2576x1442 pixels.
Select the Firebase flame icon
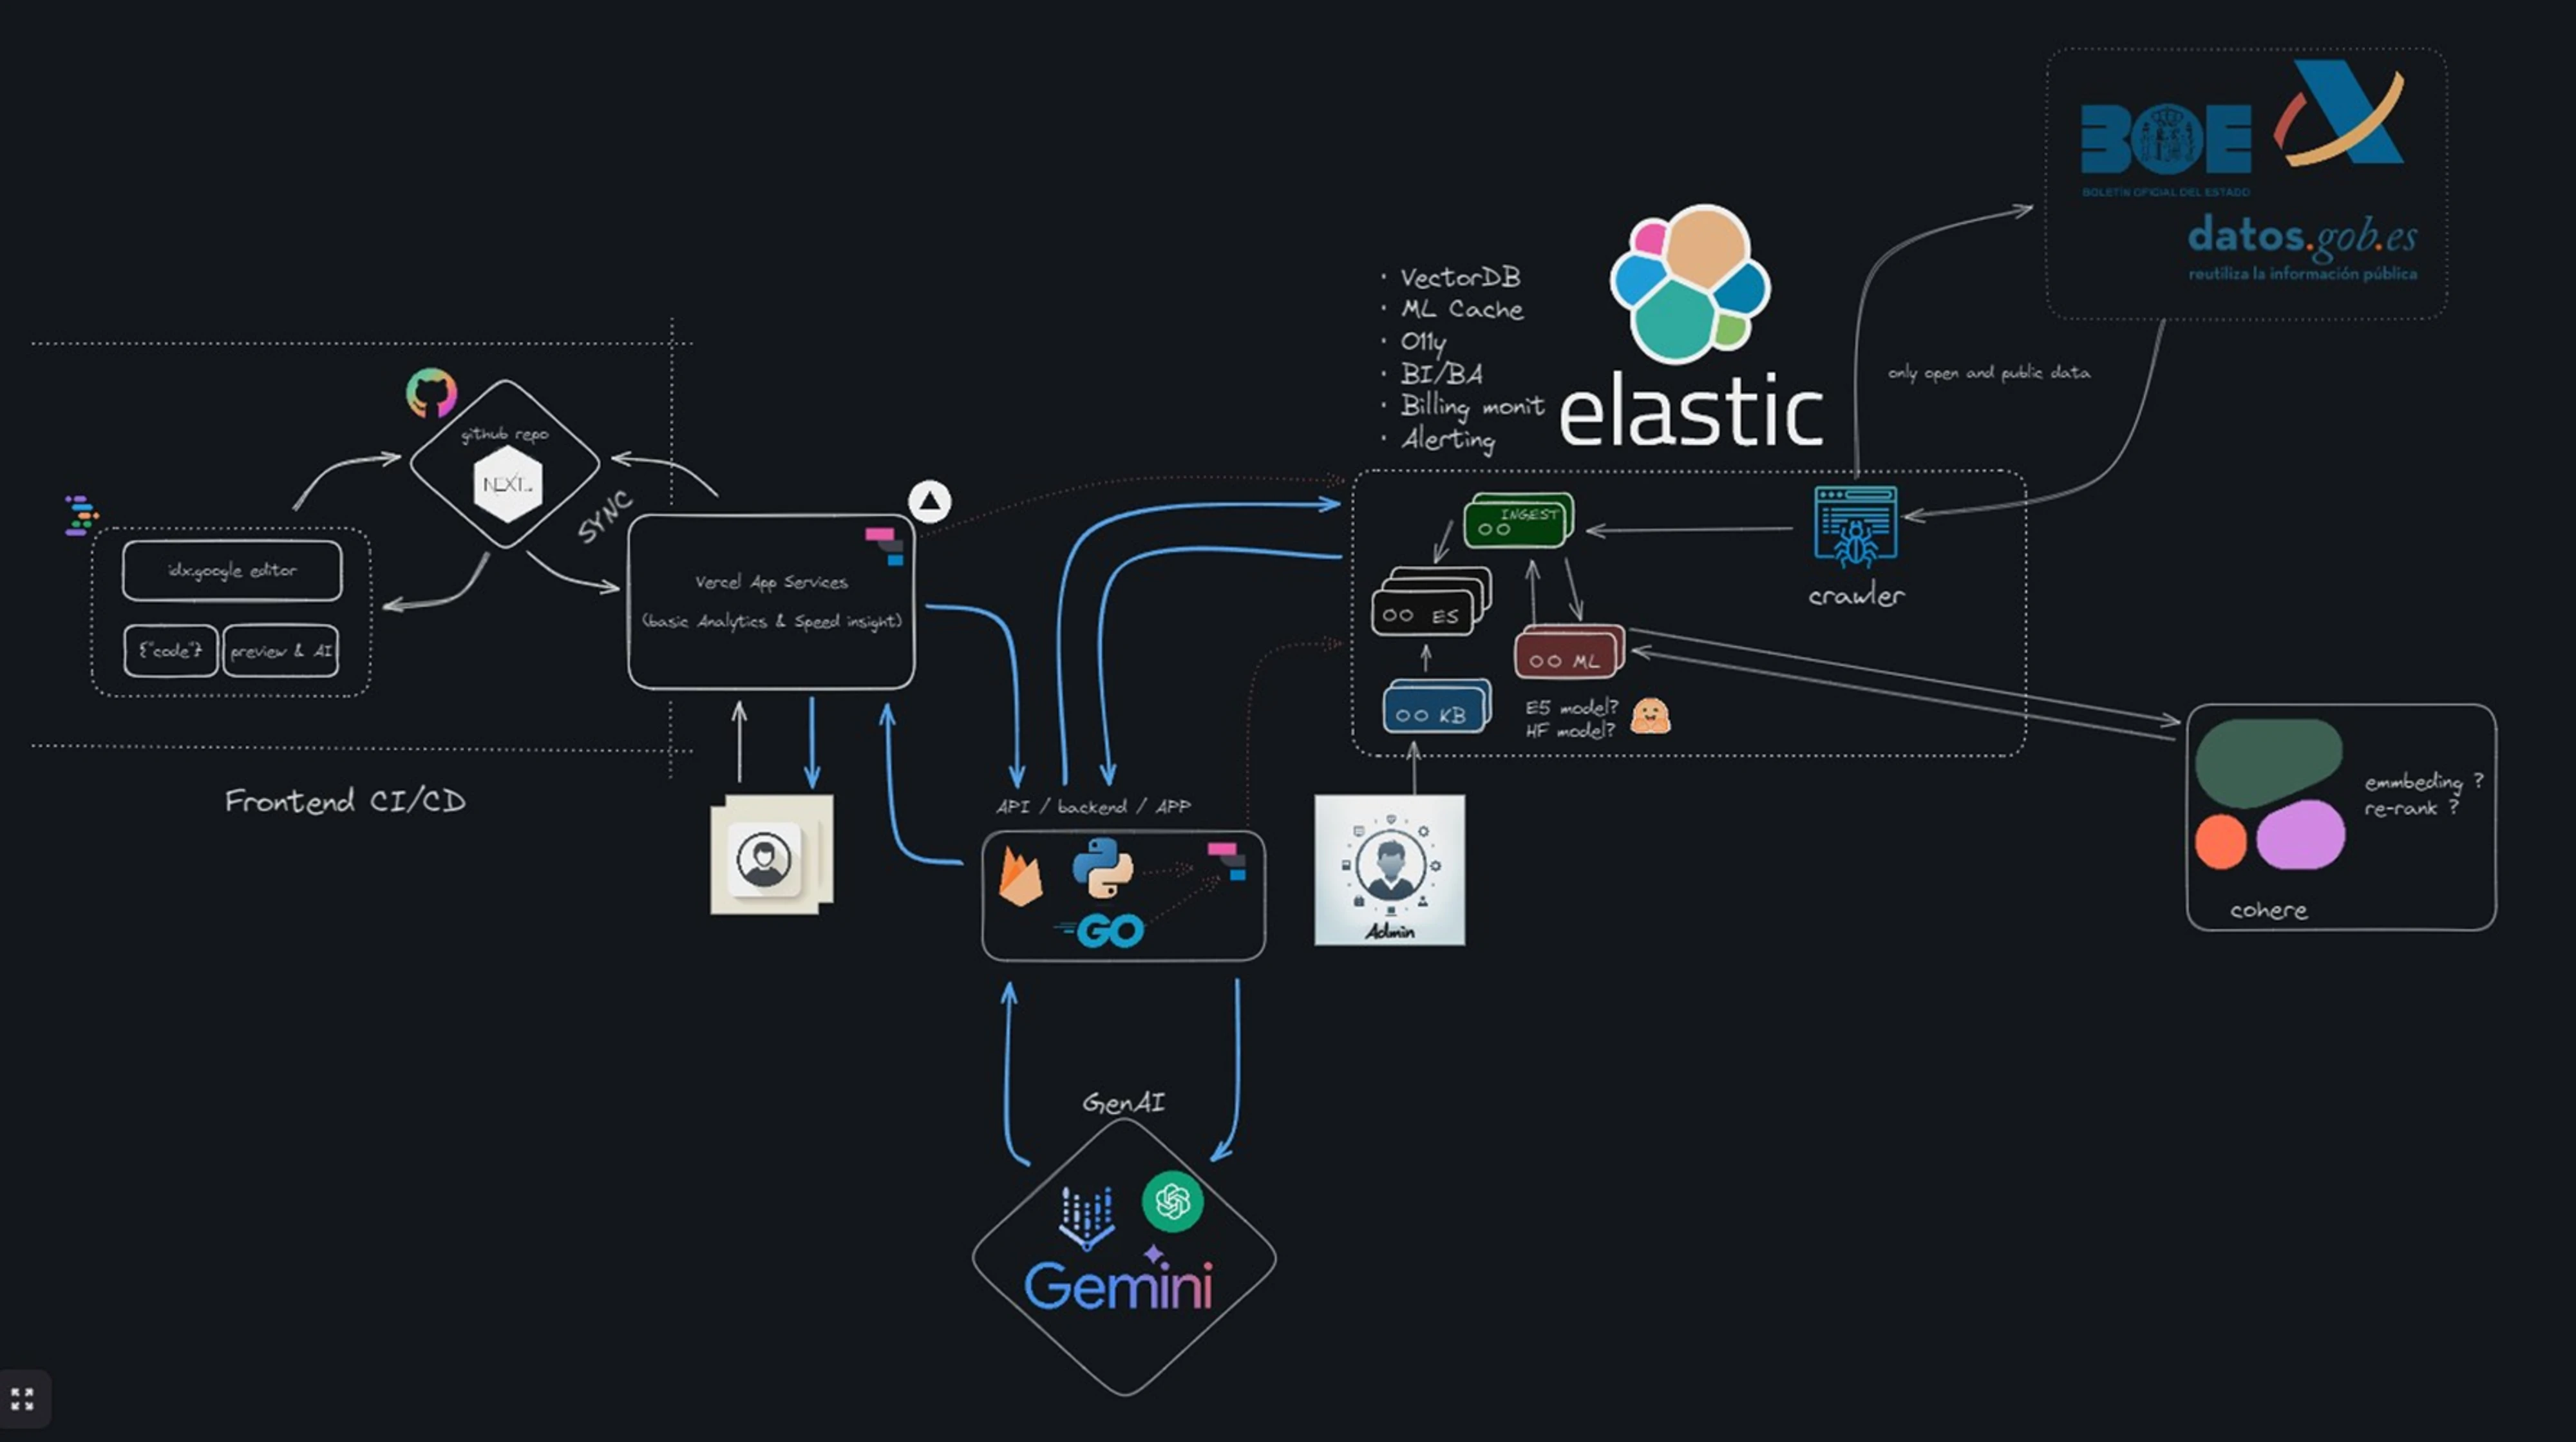coord(1021,877)
